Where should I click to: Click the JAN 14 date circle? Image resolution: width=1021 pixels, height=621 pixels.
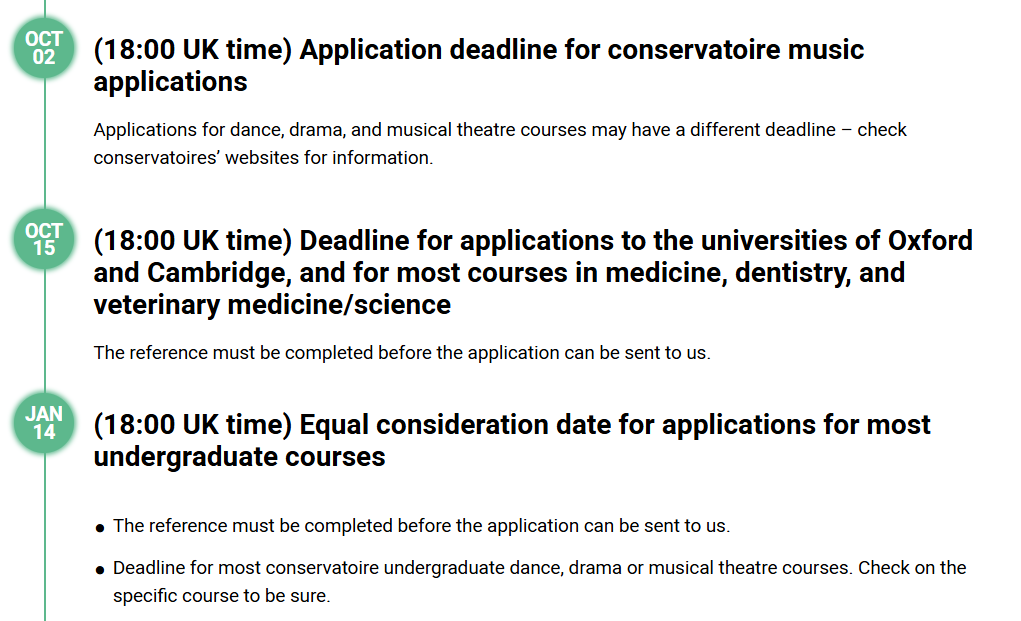point(44,423)
